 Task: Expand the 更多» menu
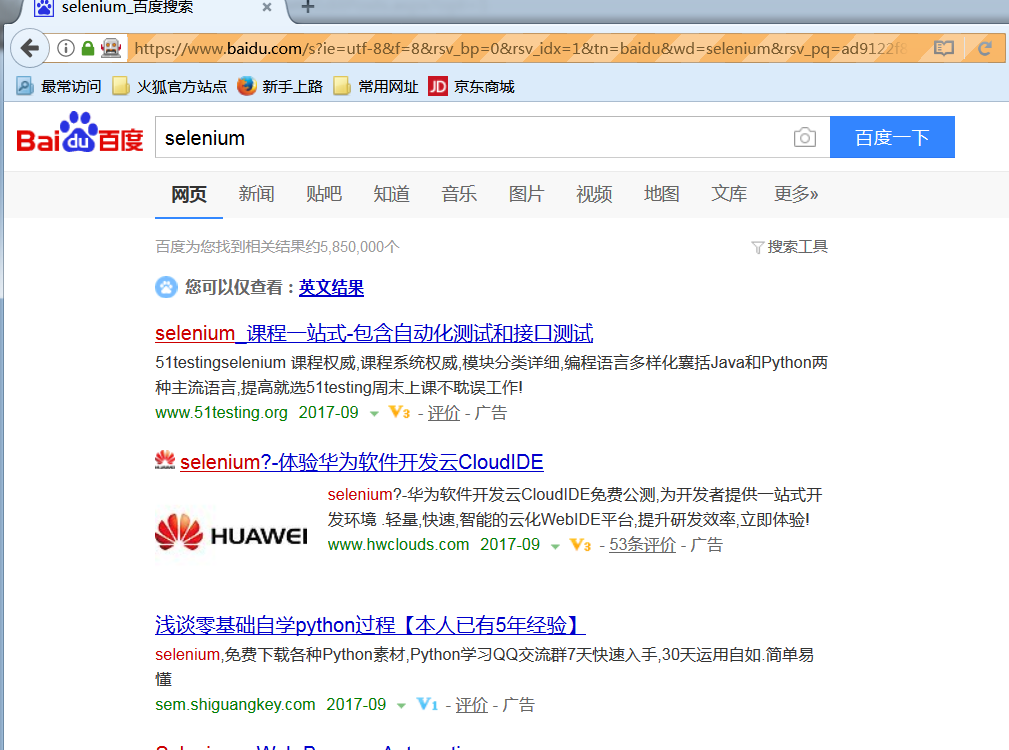796,194
